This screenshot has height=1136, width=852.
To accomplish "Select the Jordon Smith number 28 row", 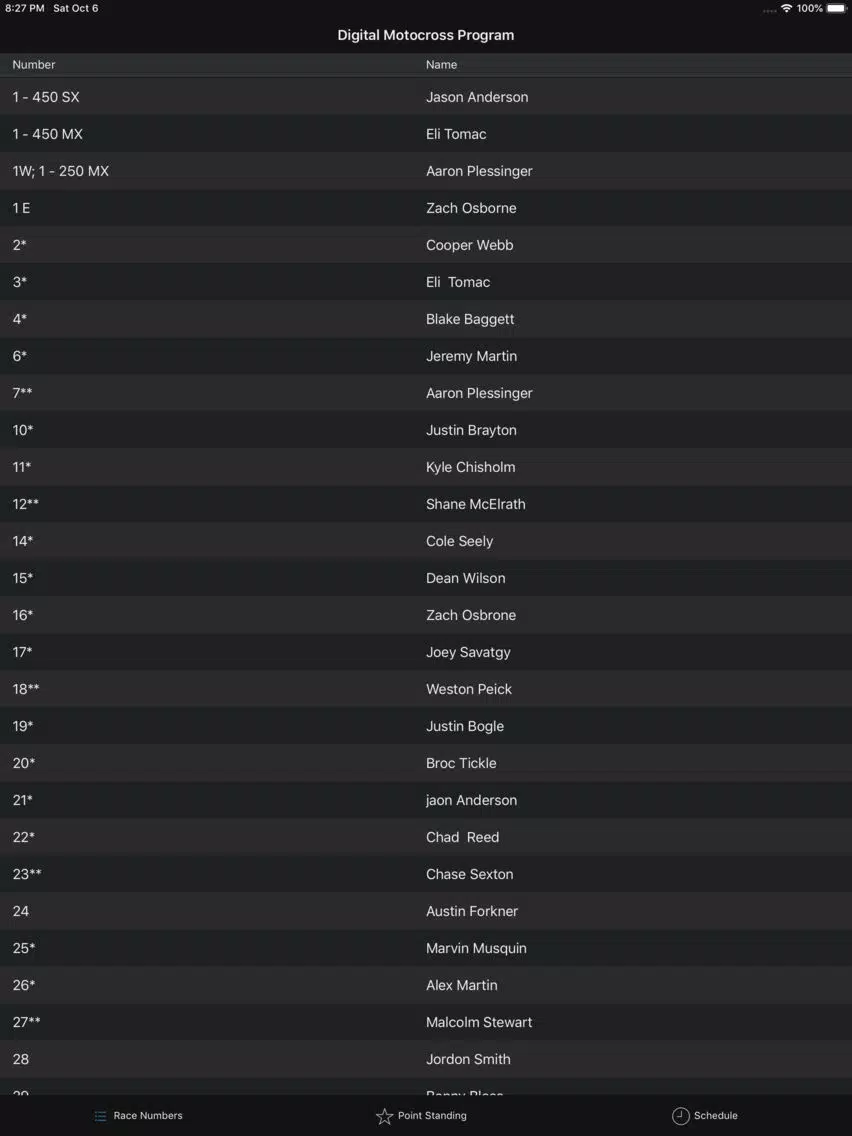I will (x=426, y=1058).
